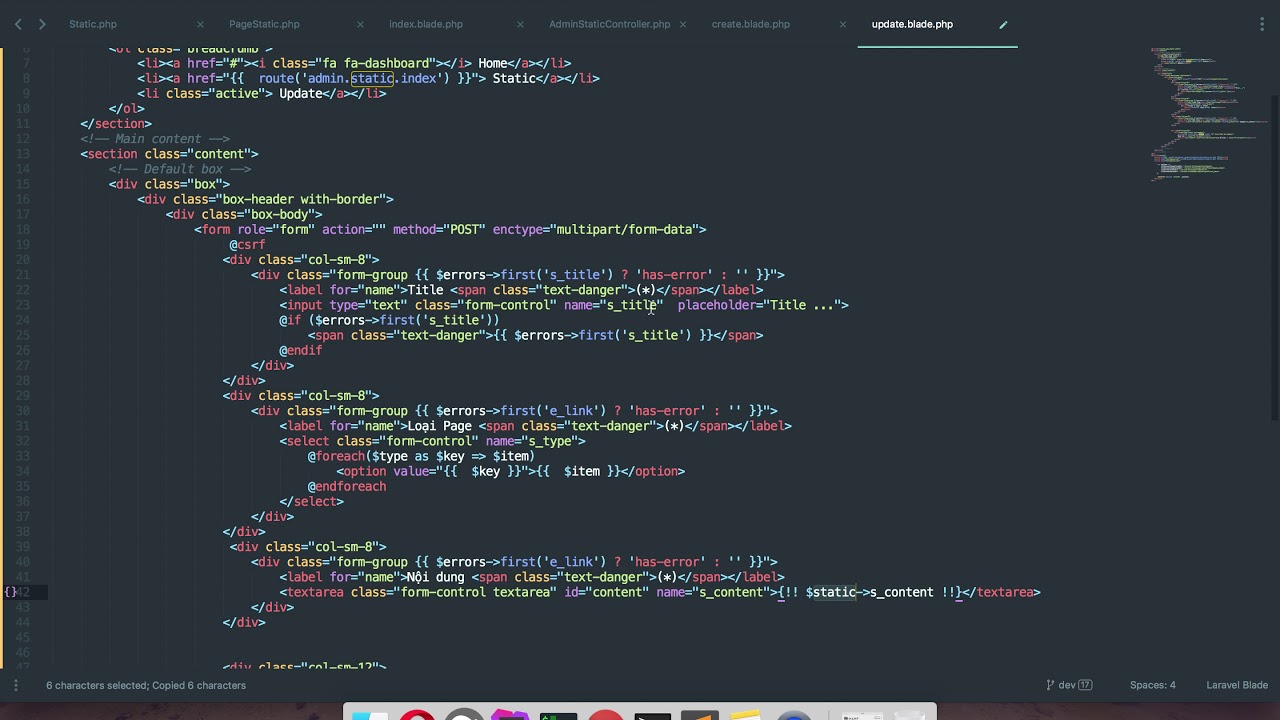Click the '<!-- Default box -->' comment
1280x720 pixels.
pyautogui.click(x=180, y=169)
